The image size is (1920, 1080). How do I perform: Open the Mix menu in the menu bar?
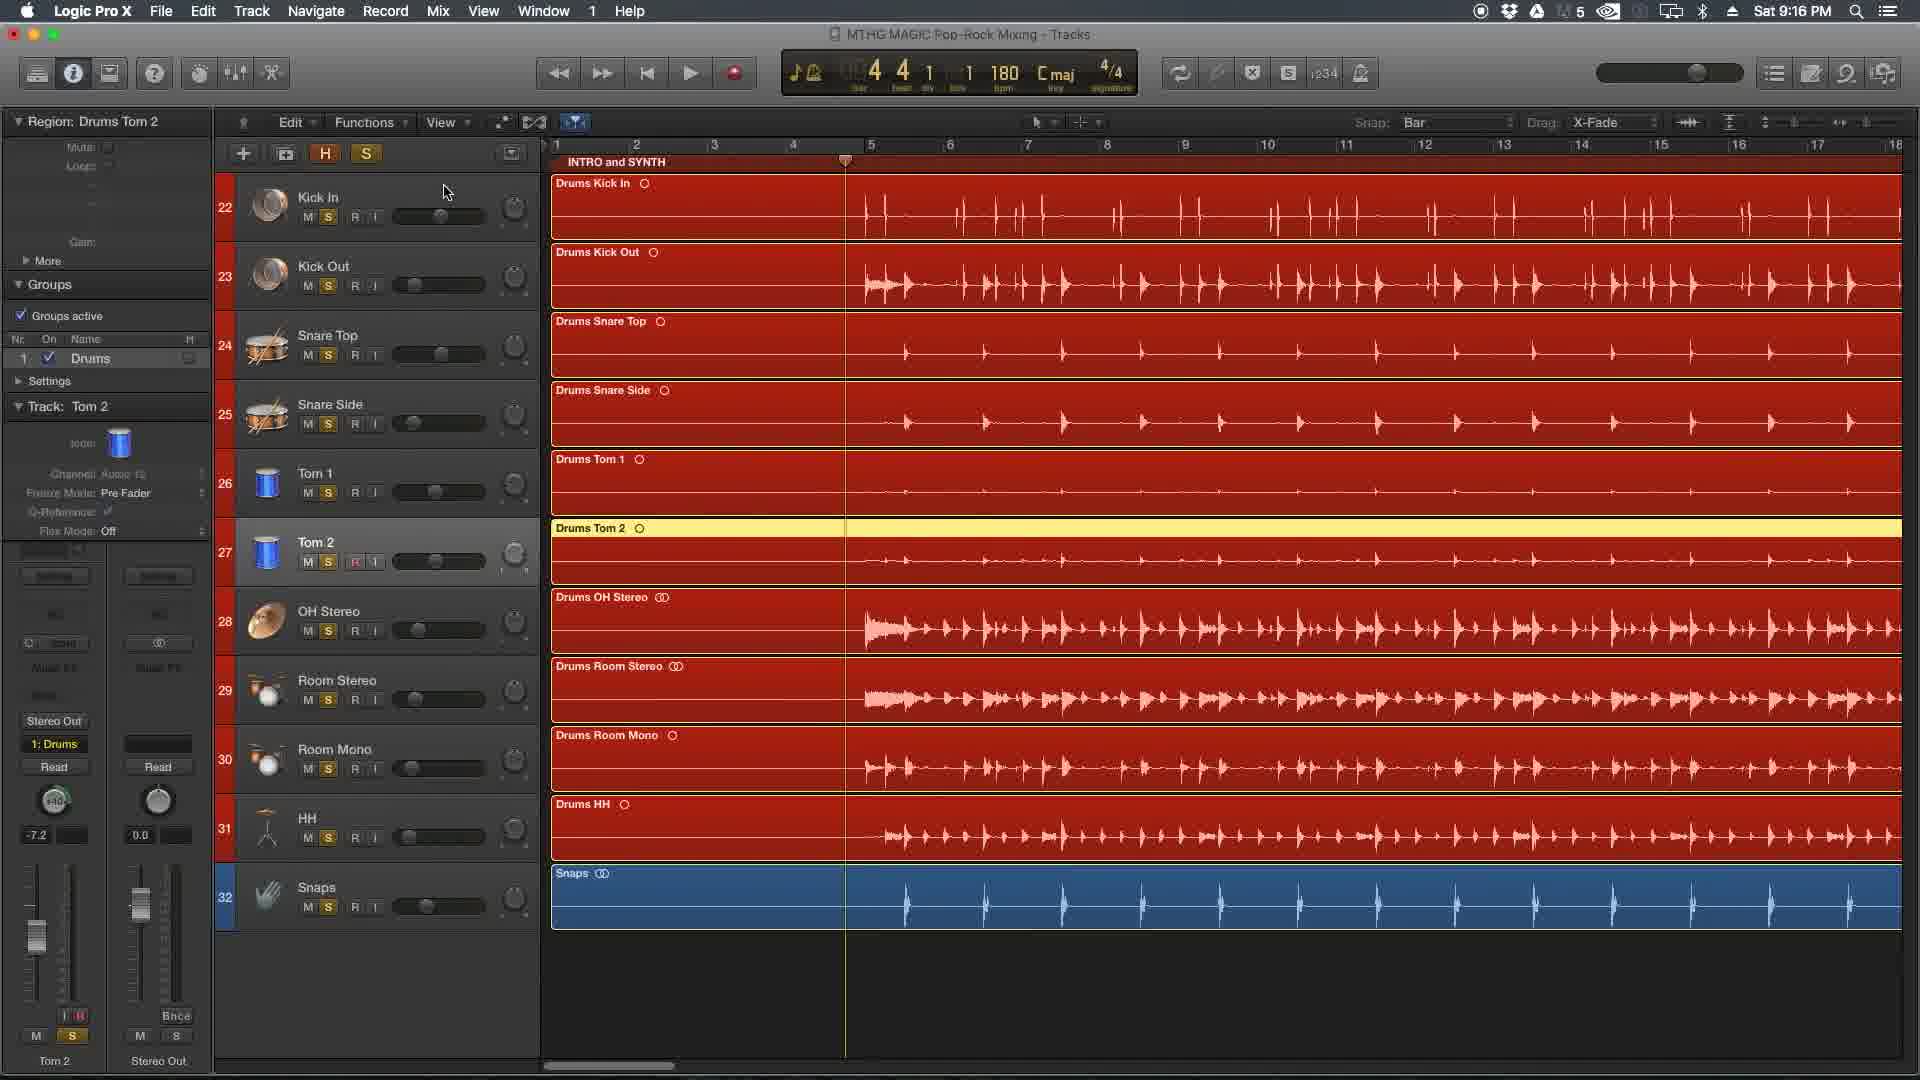coord(438,11)
